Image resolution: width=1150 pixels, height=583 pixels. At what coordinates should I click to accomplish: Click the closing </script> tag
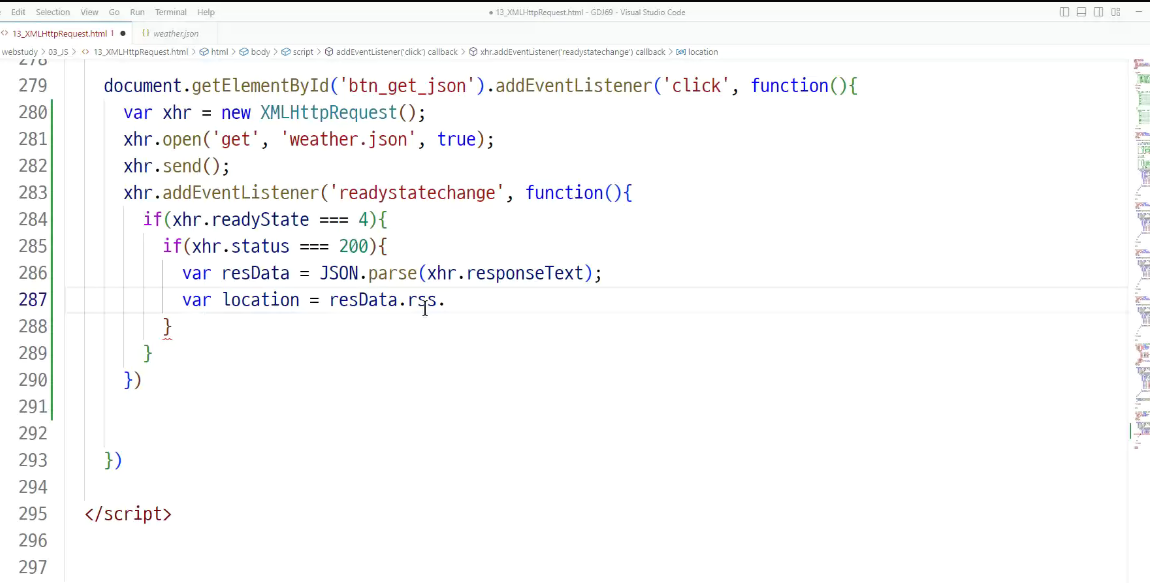click(128, 514)
